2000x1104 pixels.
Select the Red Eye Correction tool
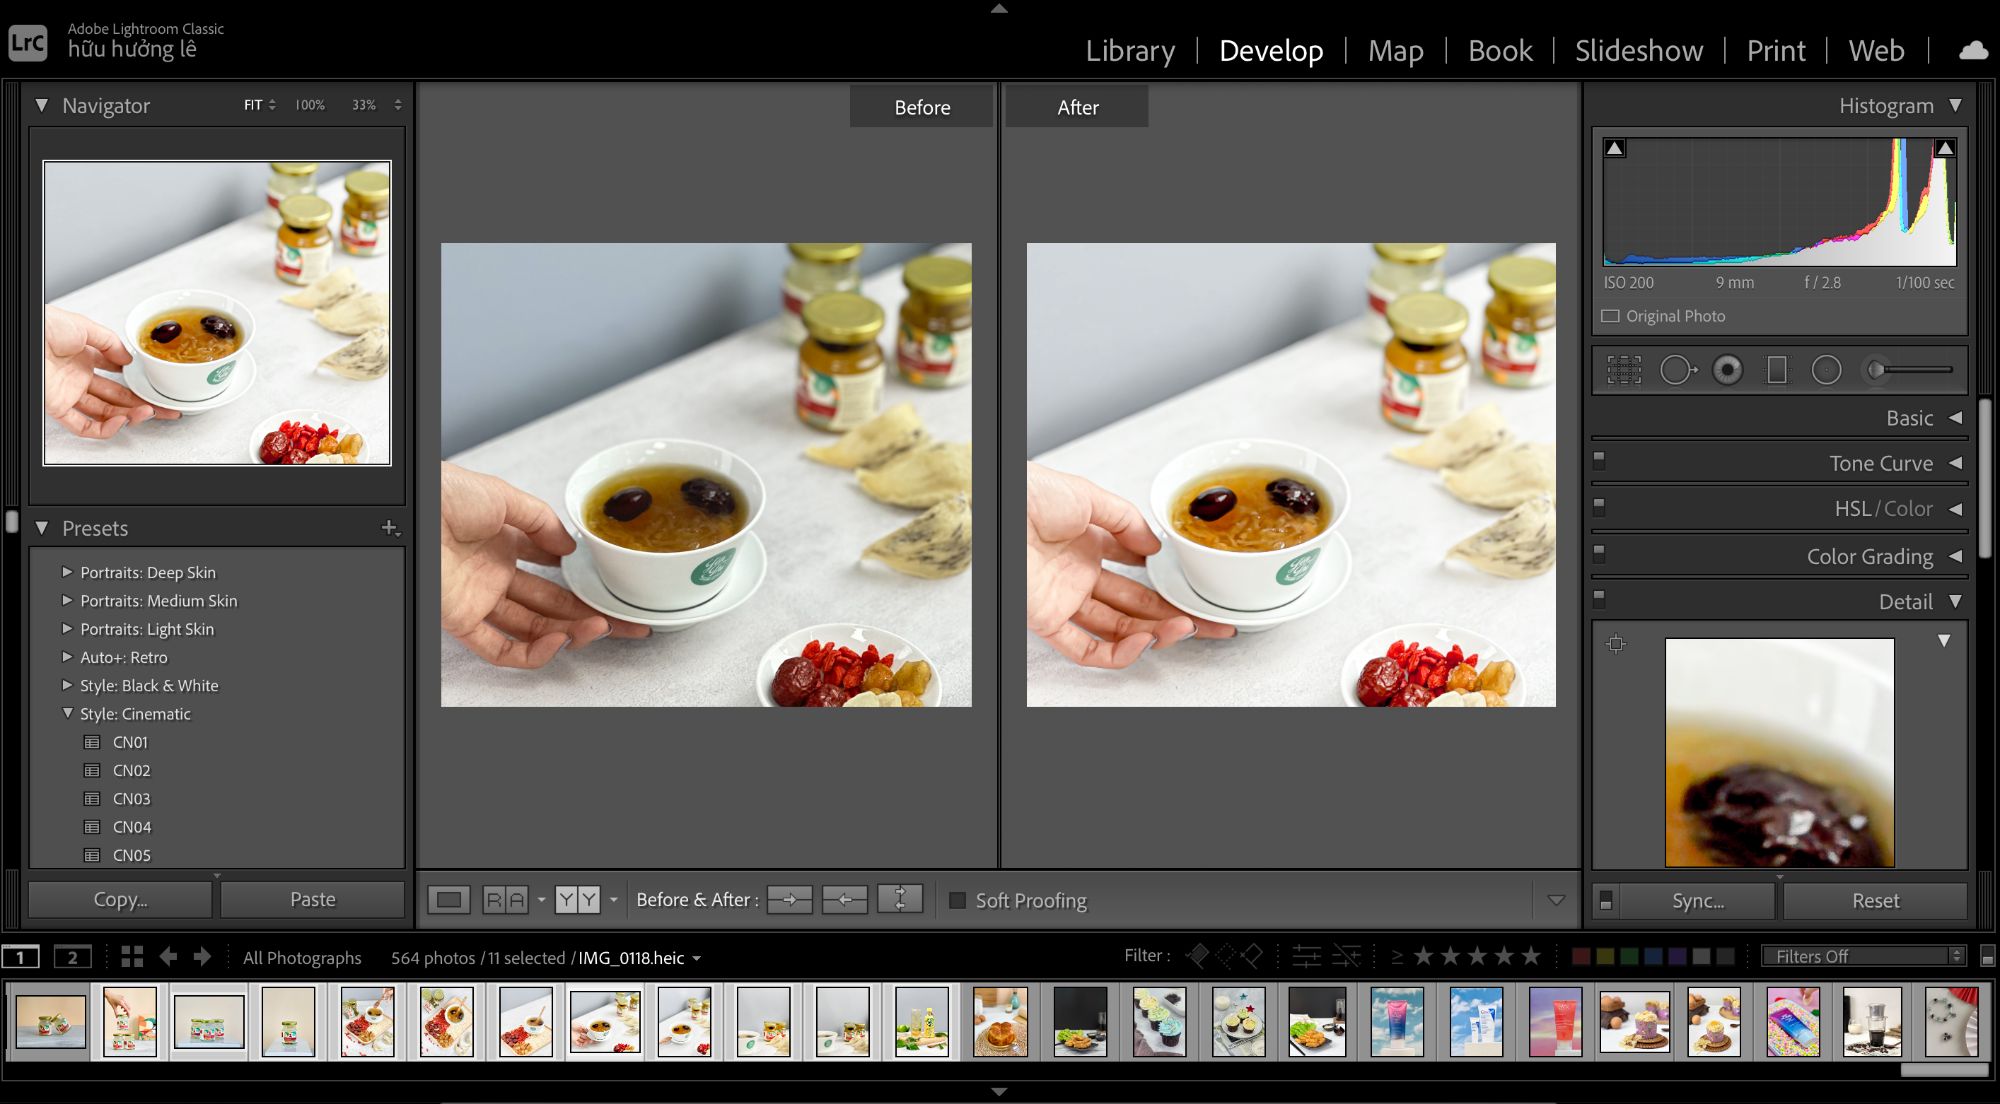tap(1727, 370)
